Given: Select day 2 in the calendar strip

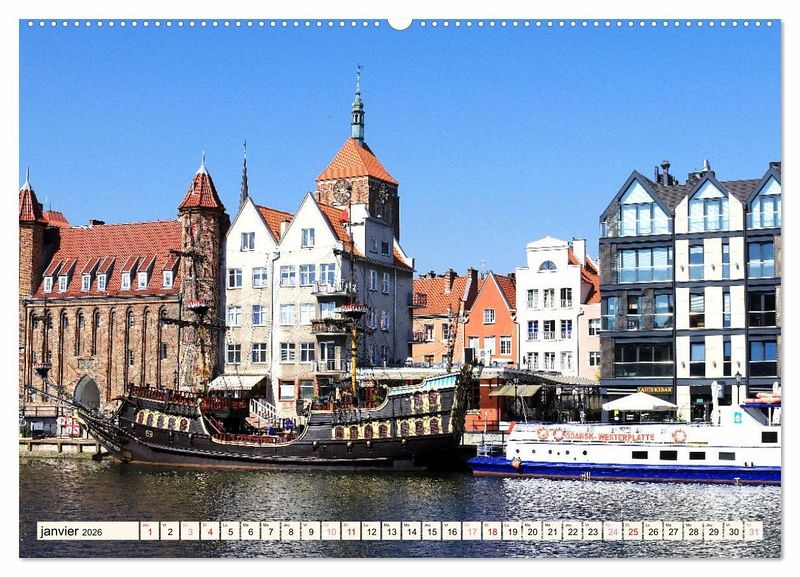Looking at the screenshot, I should (169, 531).
